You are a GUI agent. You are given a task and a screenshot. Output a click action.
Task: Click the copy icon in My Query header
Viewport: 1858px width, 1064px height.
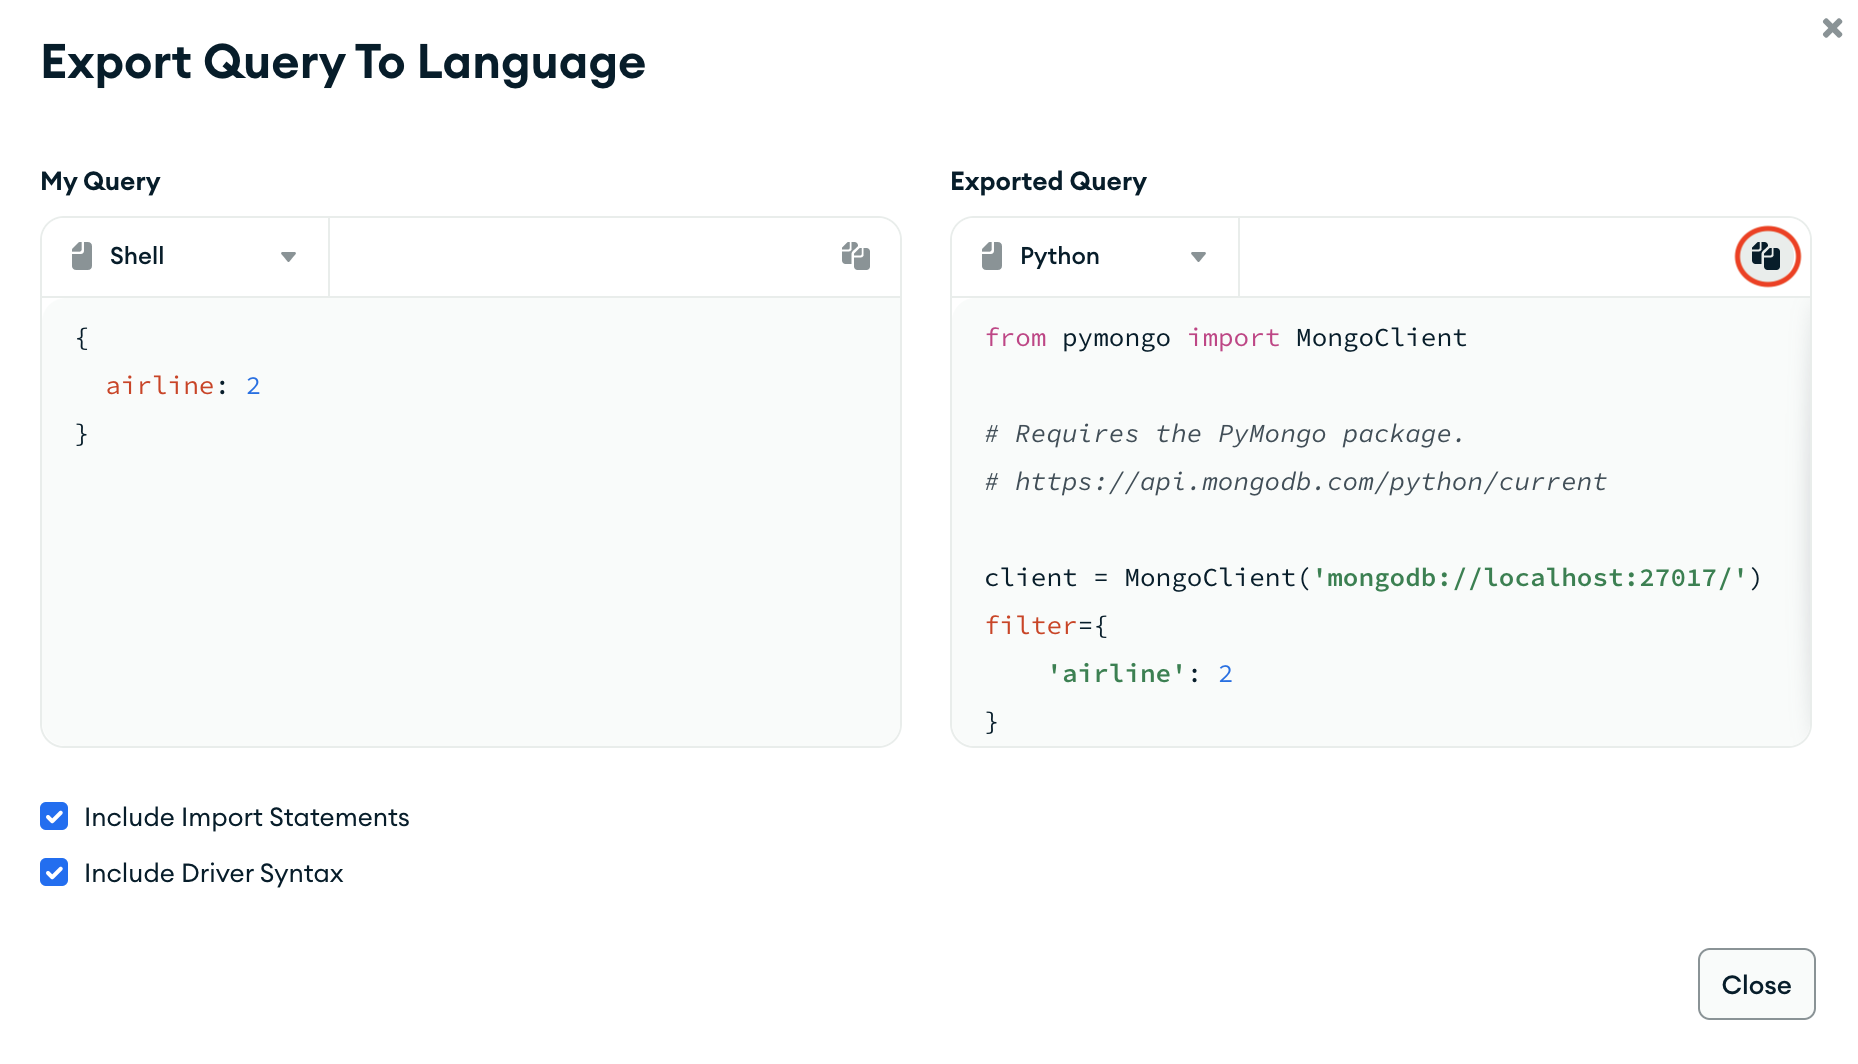855,256
